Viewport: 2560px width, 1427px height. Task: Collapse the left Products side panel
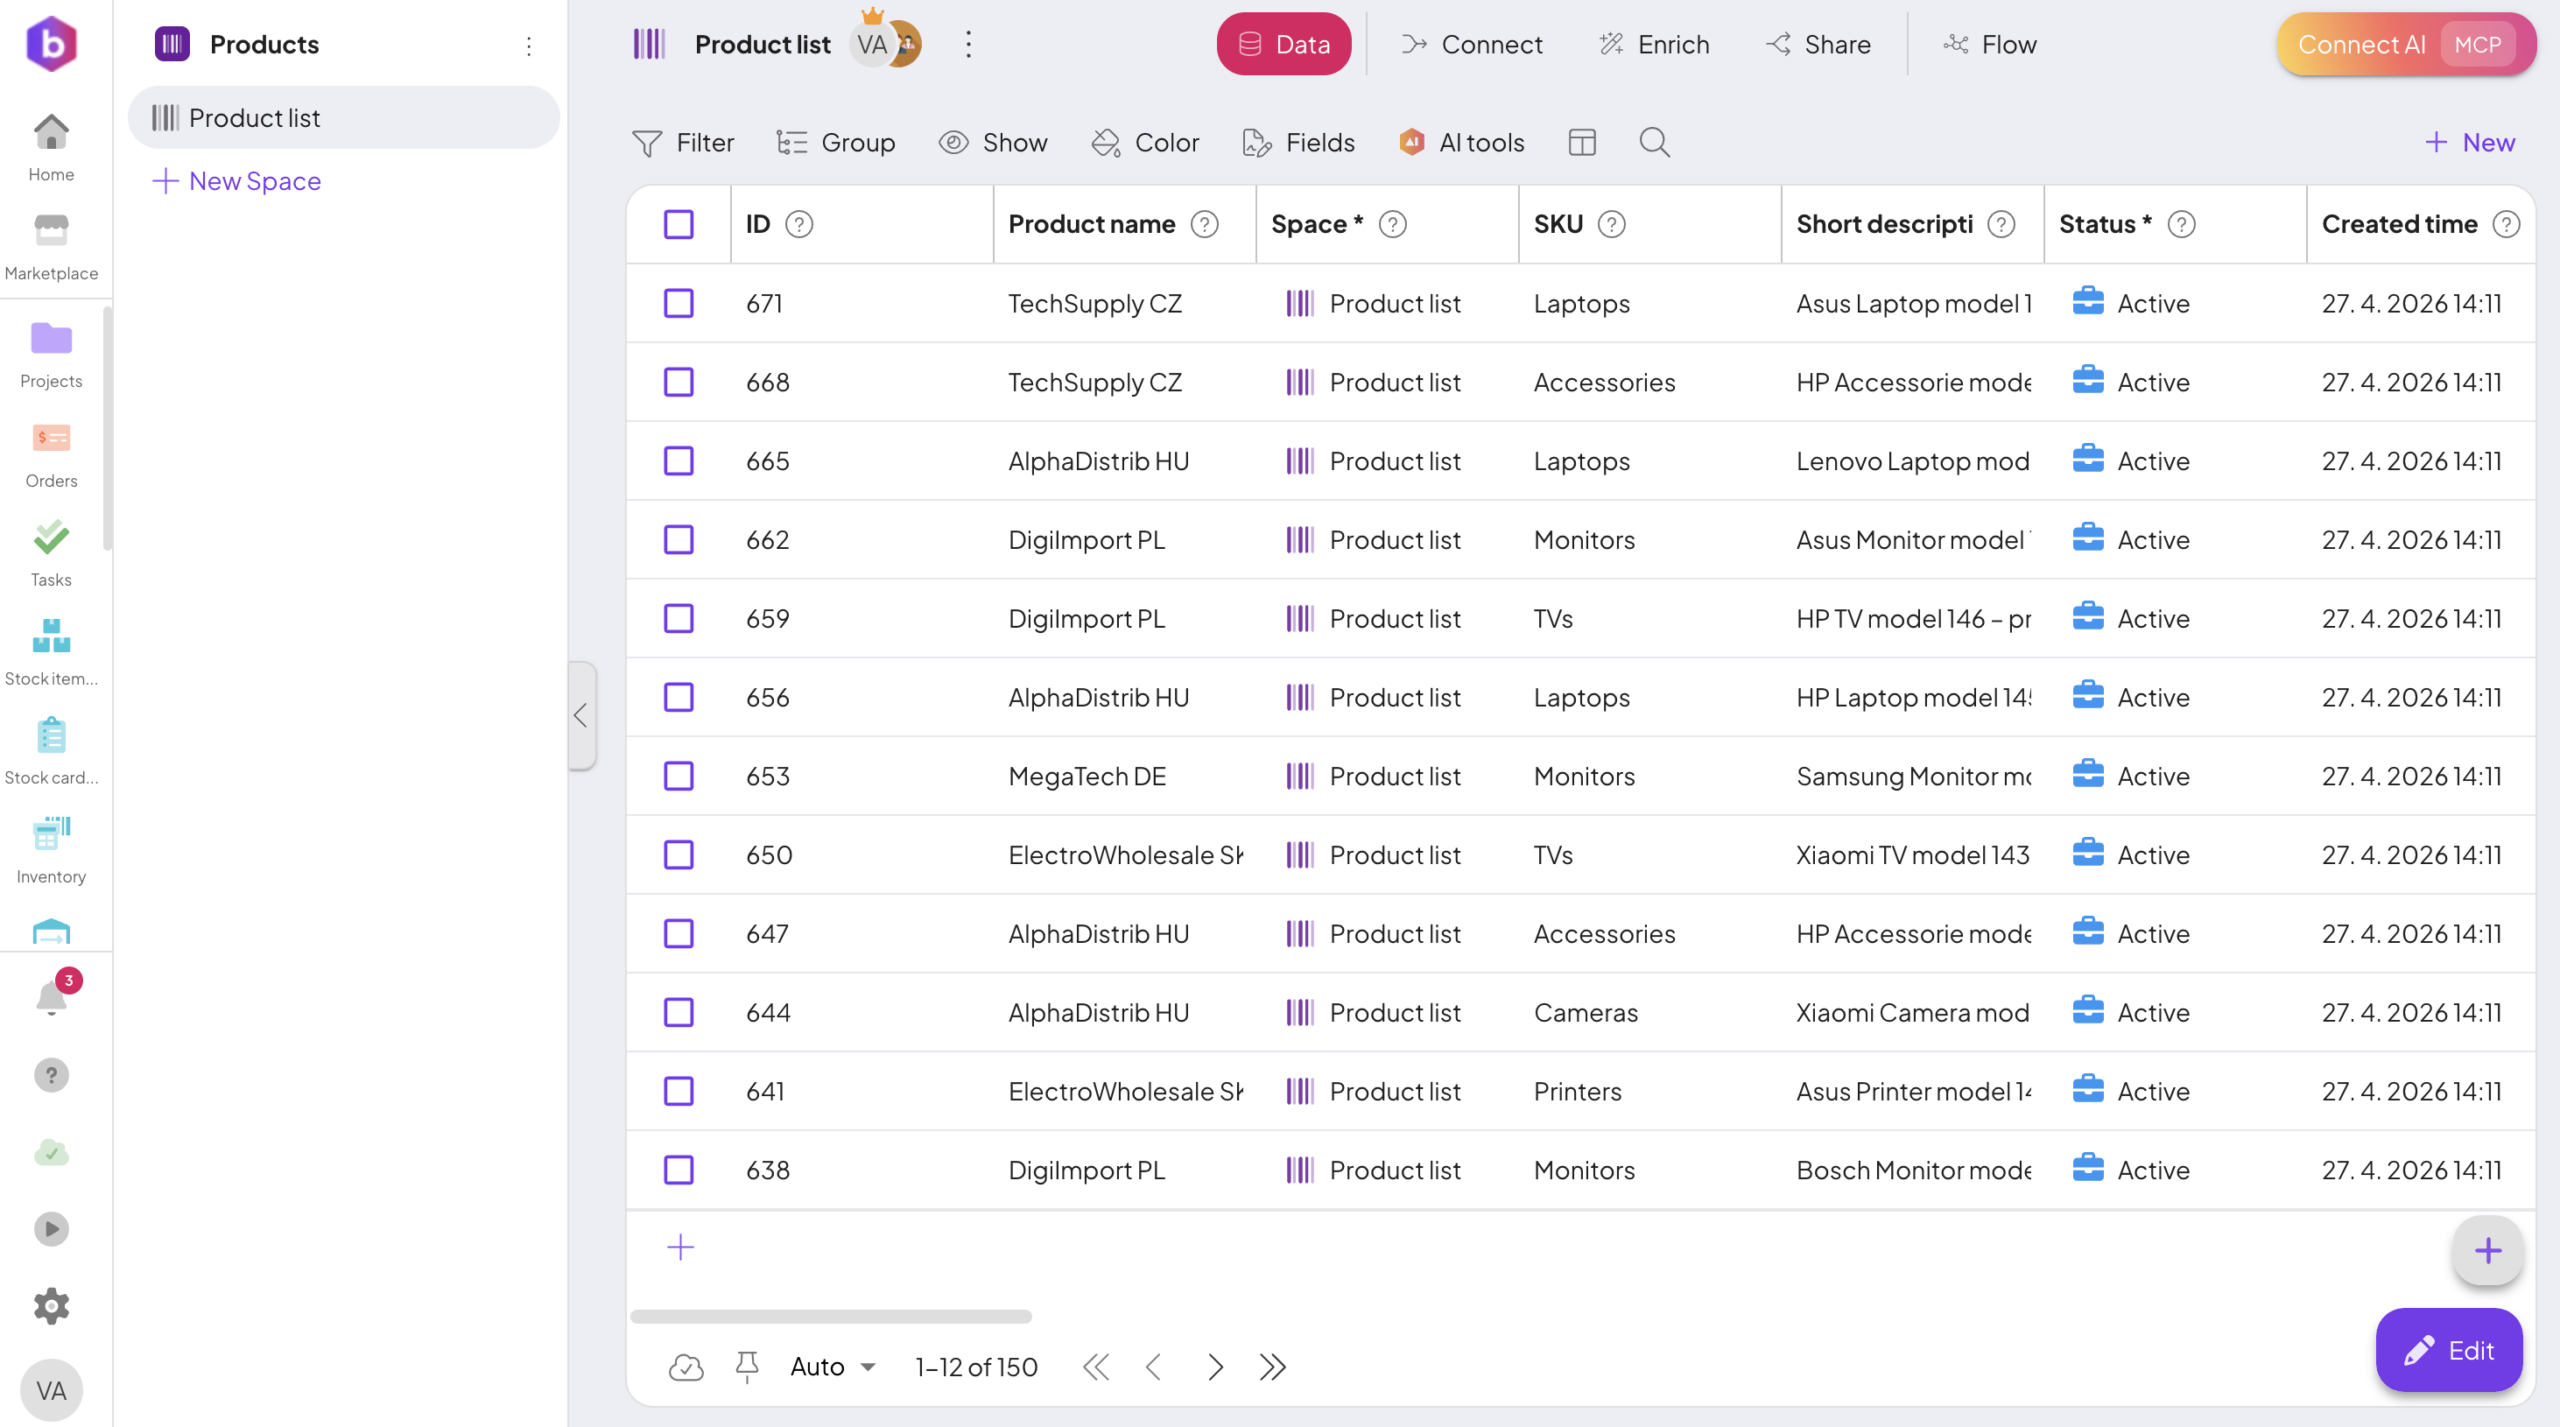tap(581, 715)
